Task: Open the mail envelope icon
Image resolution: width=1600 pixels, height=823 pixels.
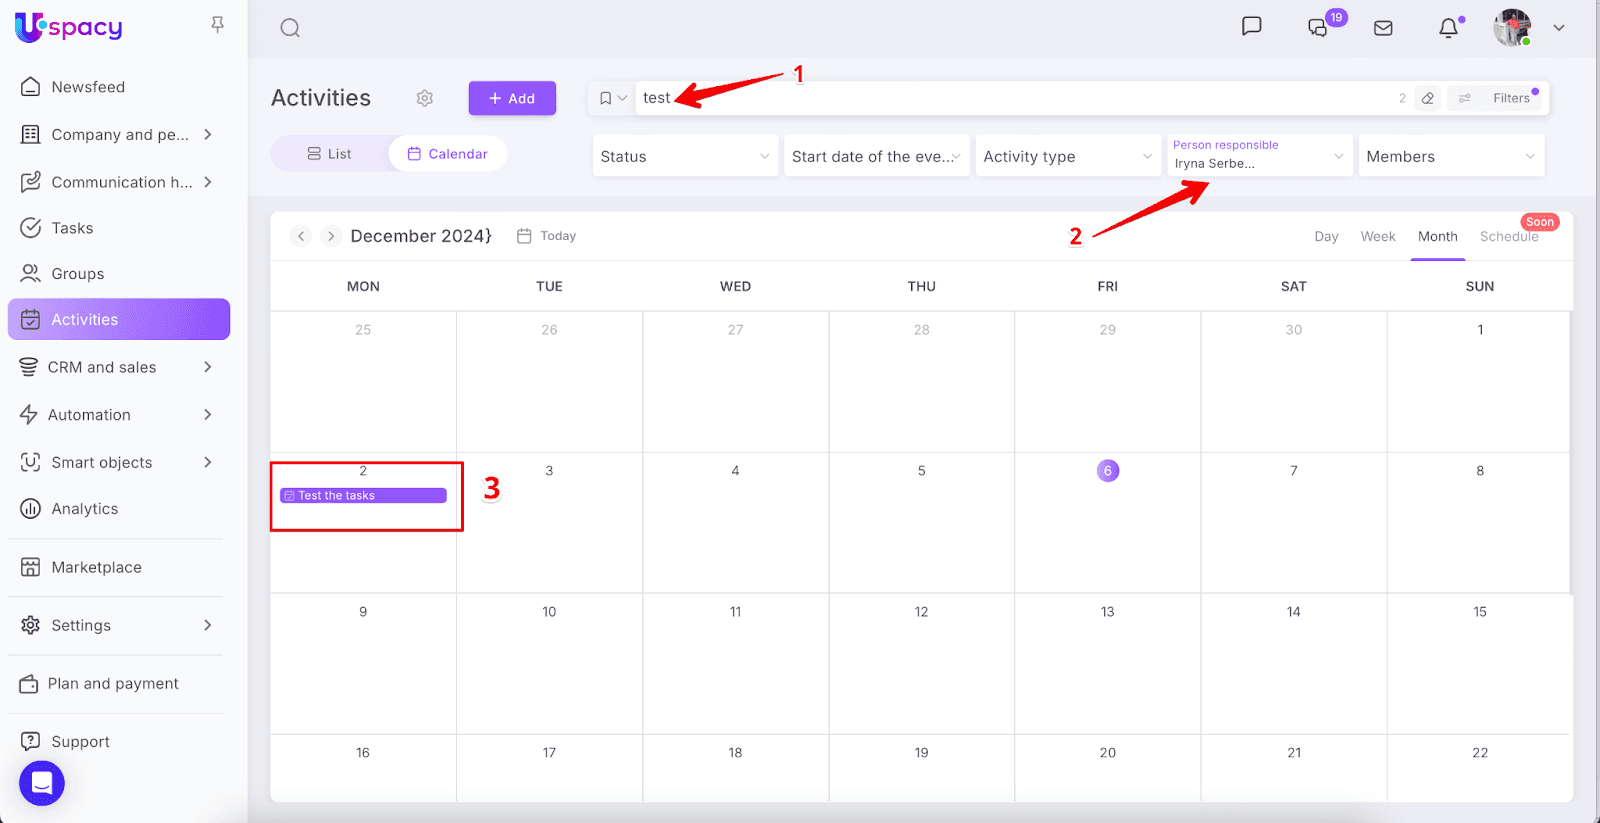Action: [1383, 28]
